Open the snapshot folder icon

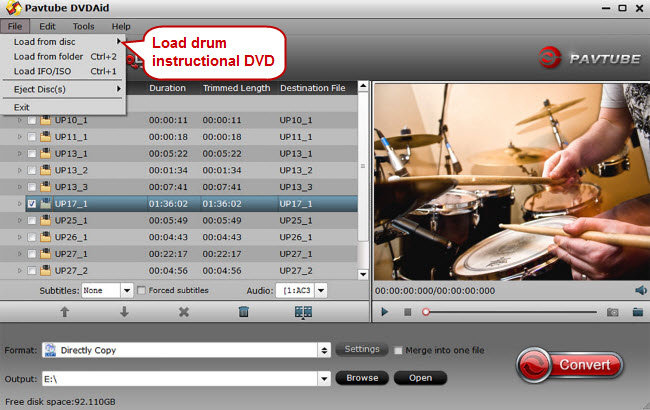tap(638, 312)
